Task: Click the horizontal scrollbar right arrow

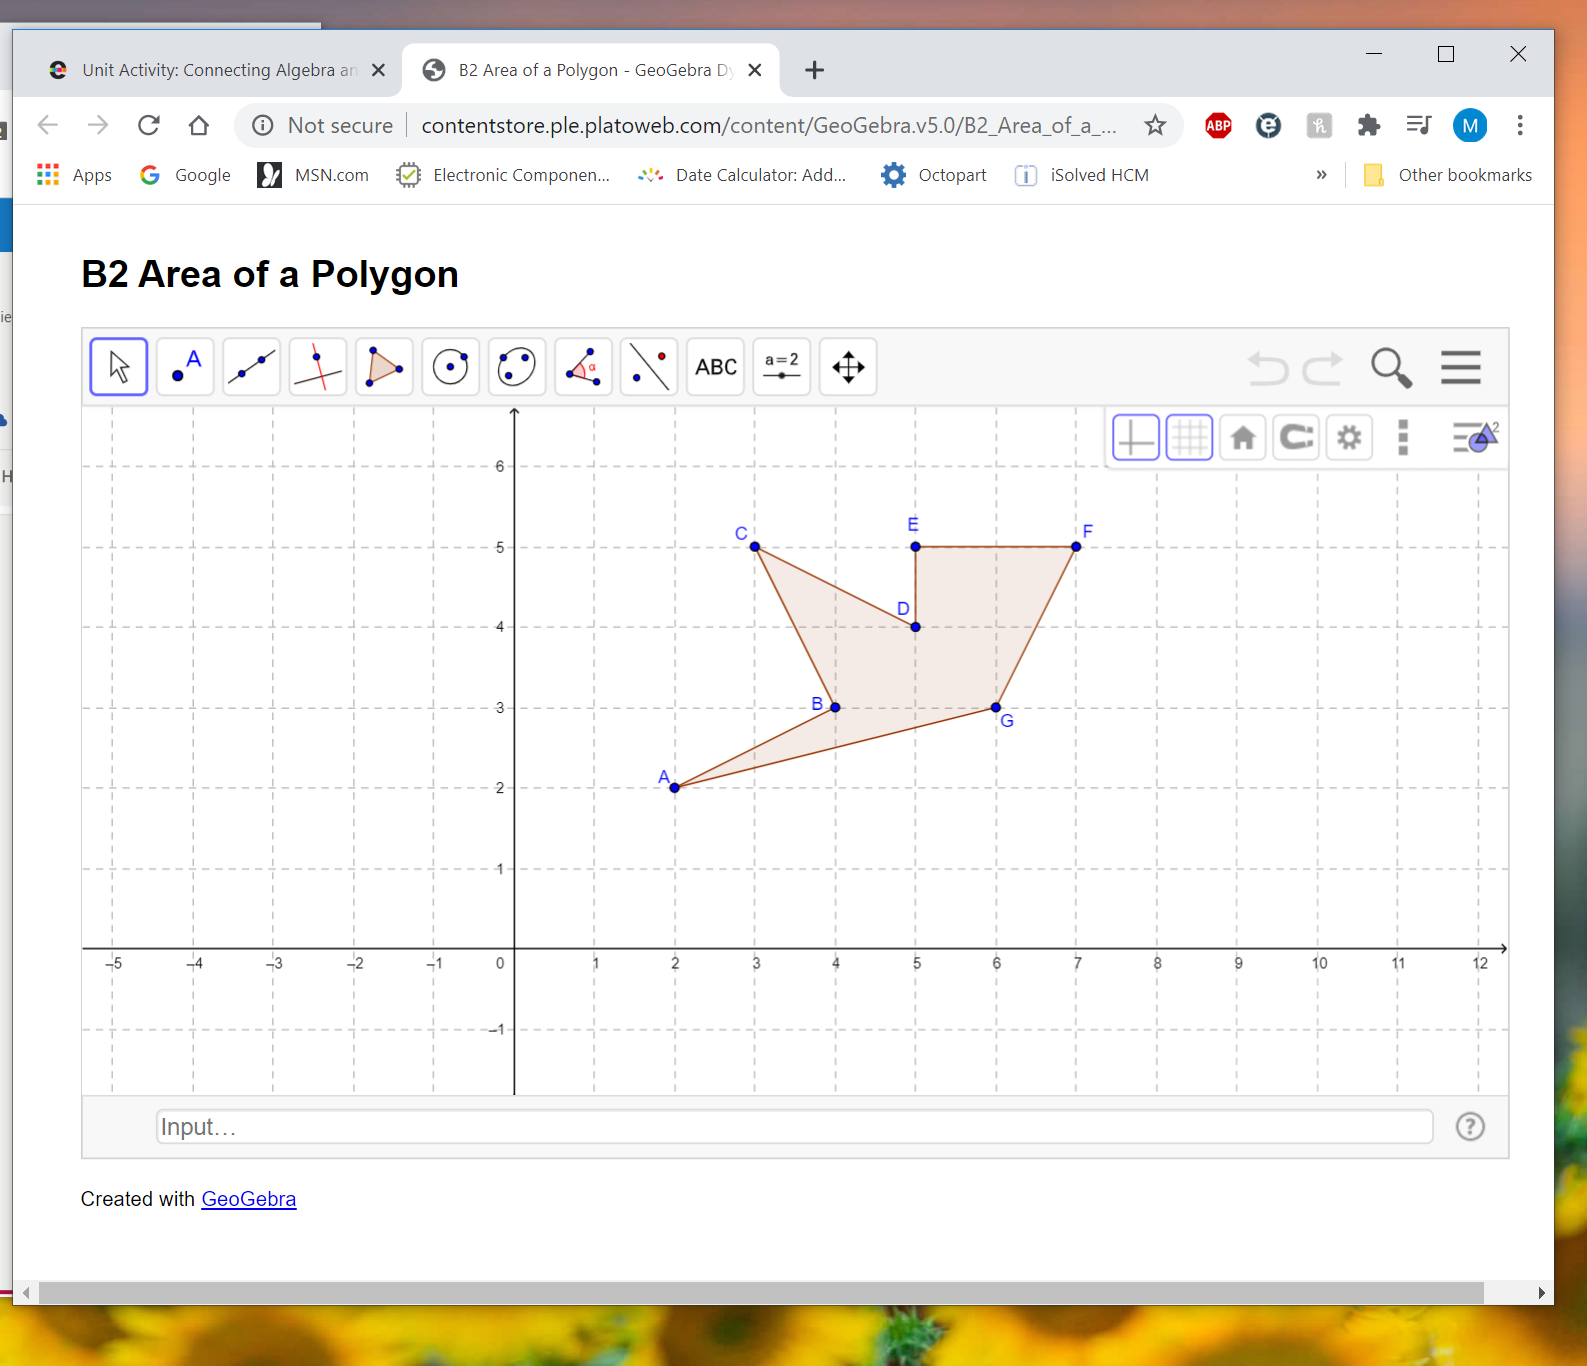Action: pos(1542,1293)
